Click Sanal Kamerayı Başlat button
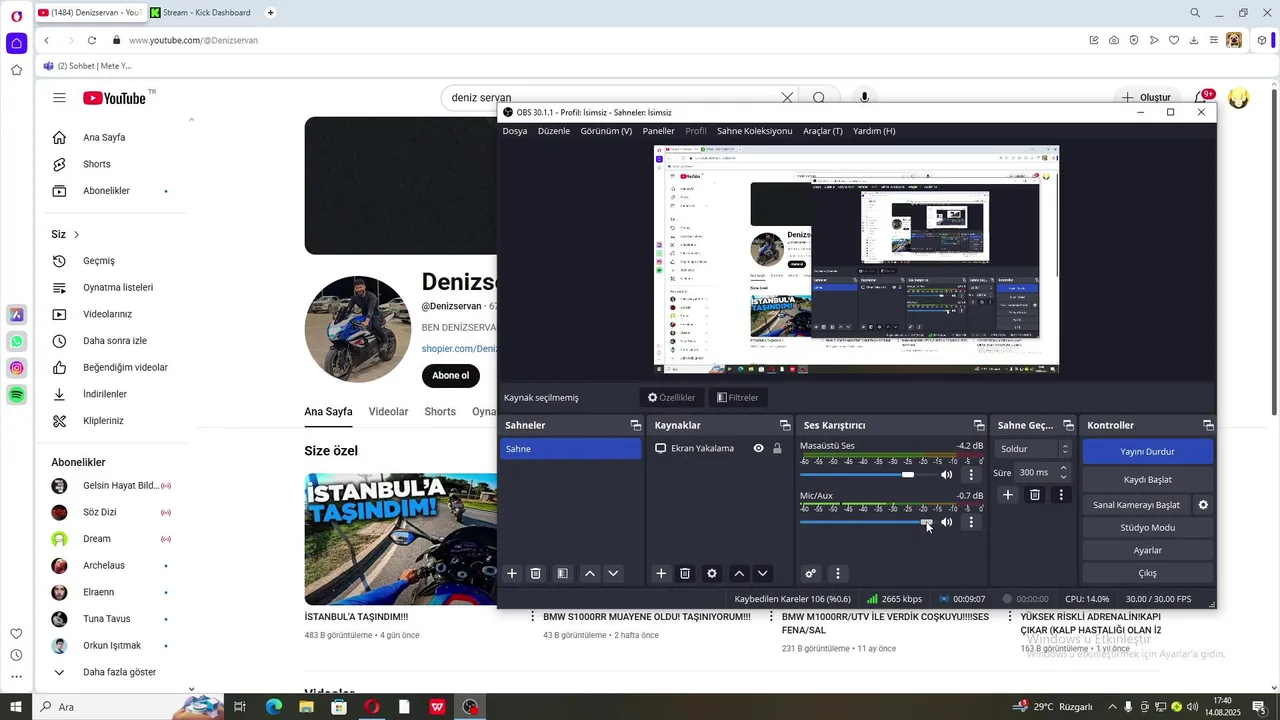This screenshot has height=720, width=1280. coord(1136,505)
